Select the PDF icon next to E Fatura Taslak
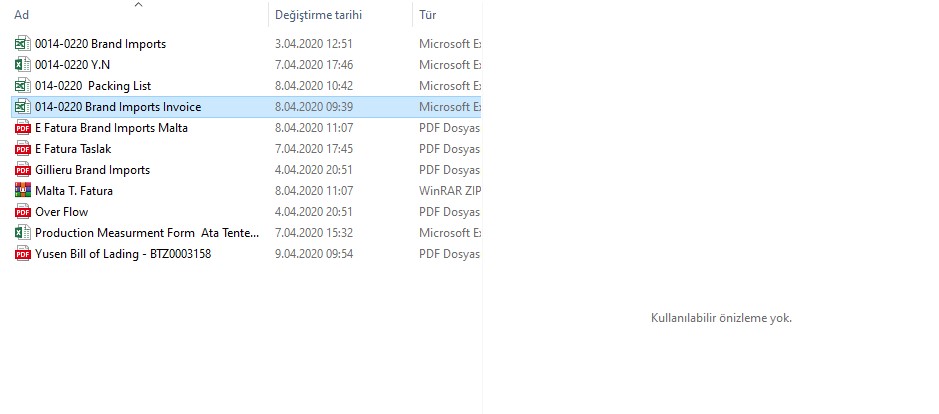 pyautogui.click(x=23, y=149)
